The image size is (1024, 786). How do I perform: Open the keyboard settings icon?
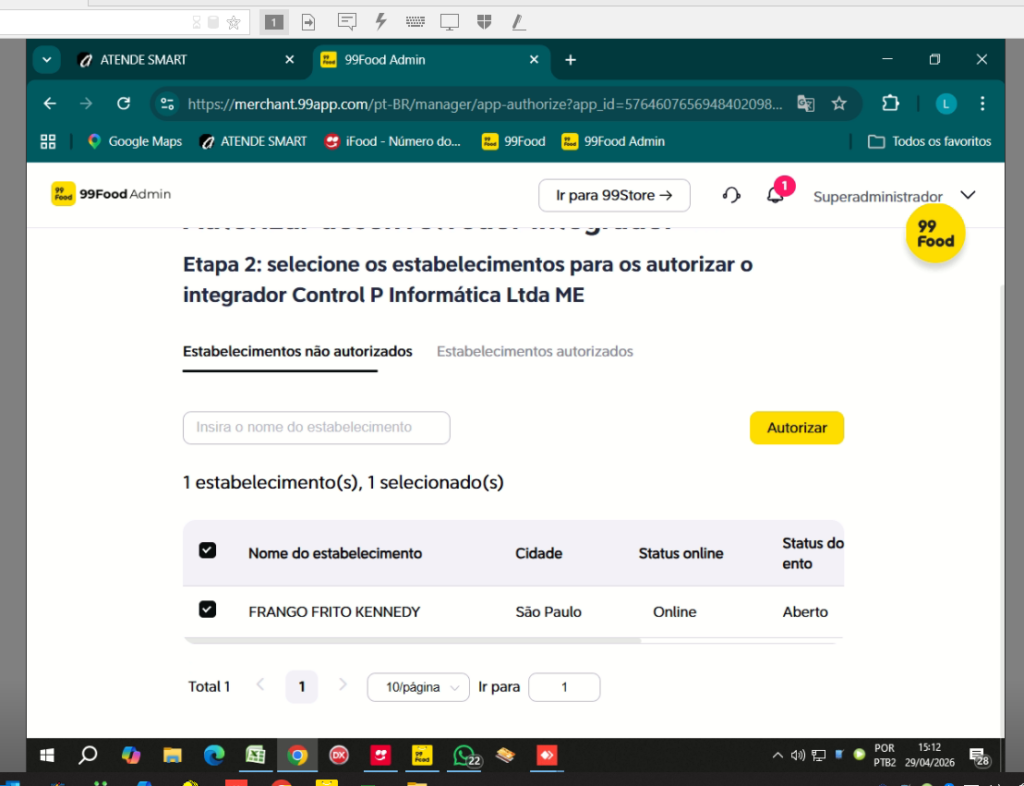[x=415, y=22]
